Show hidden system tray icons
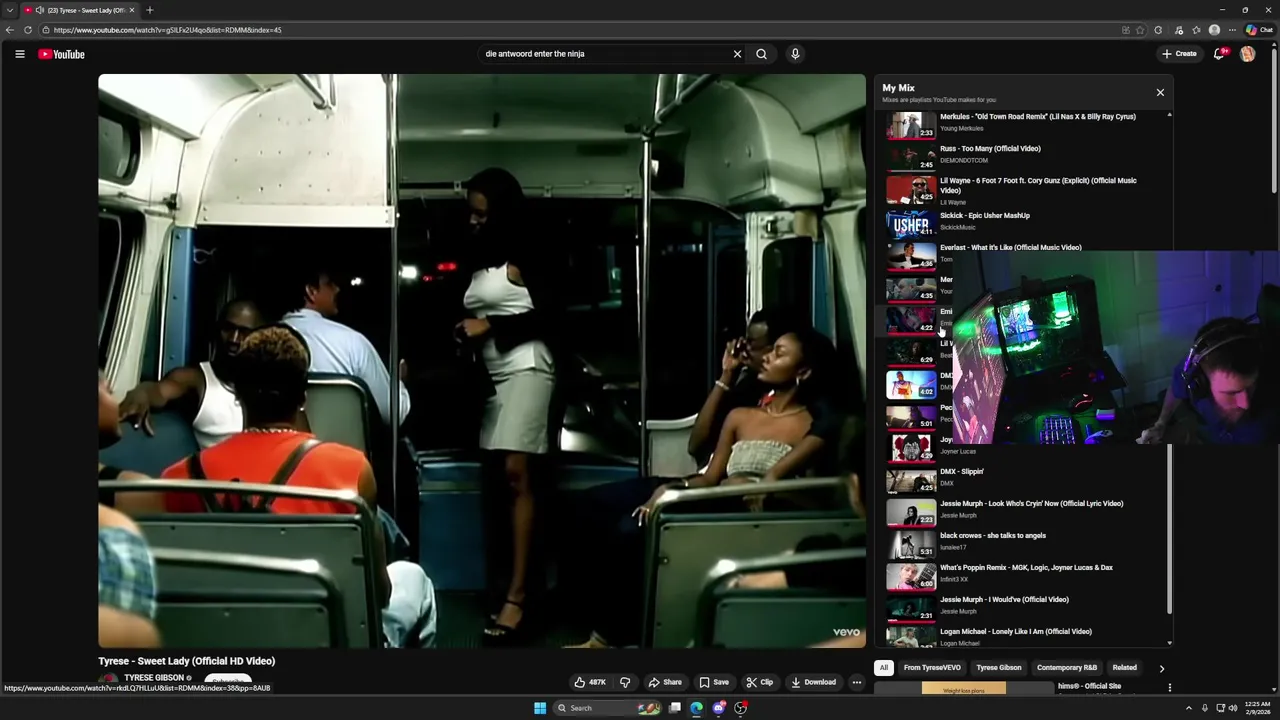The image size is (1280, 720). (x=1188, y=708)
